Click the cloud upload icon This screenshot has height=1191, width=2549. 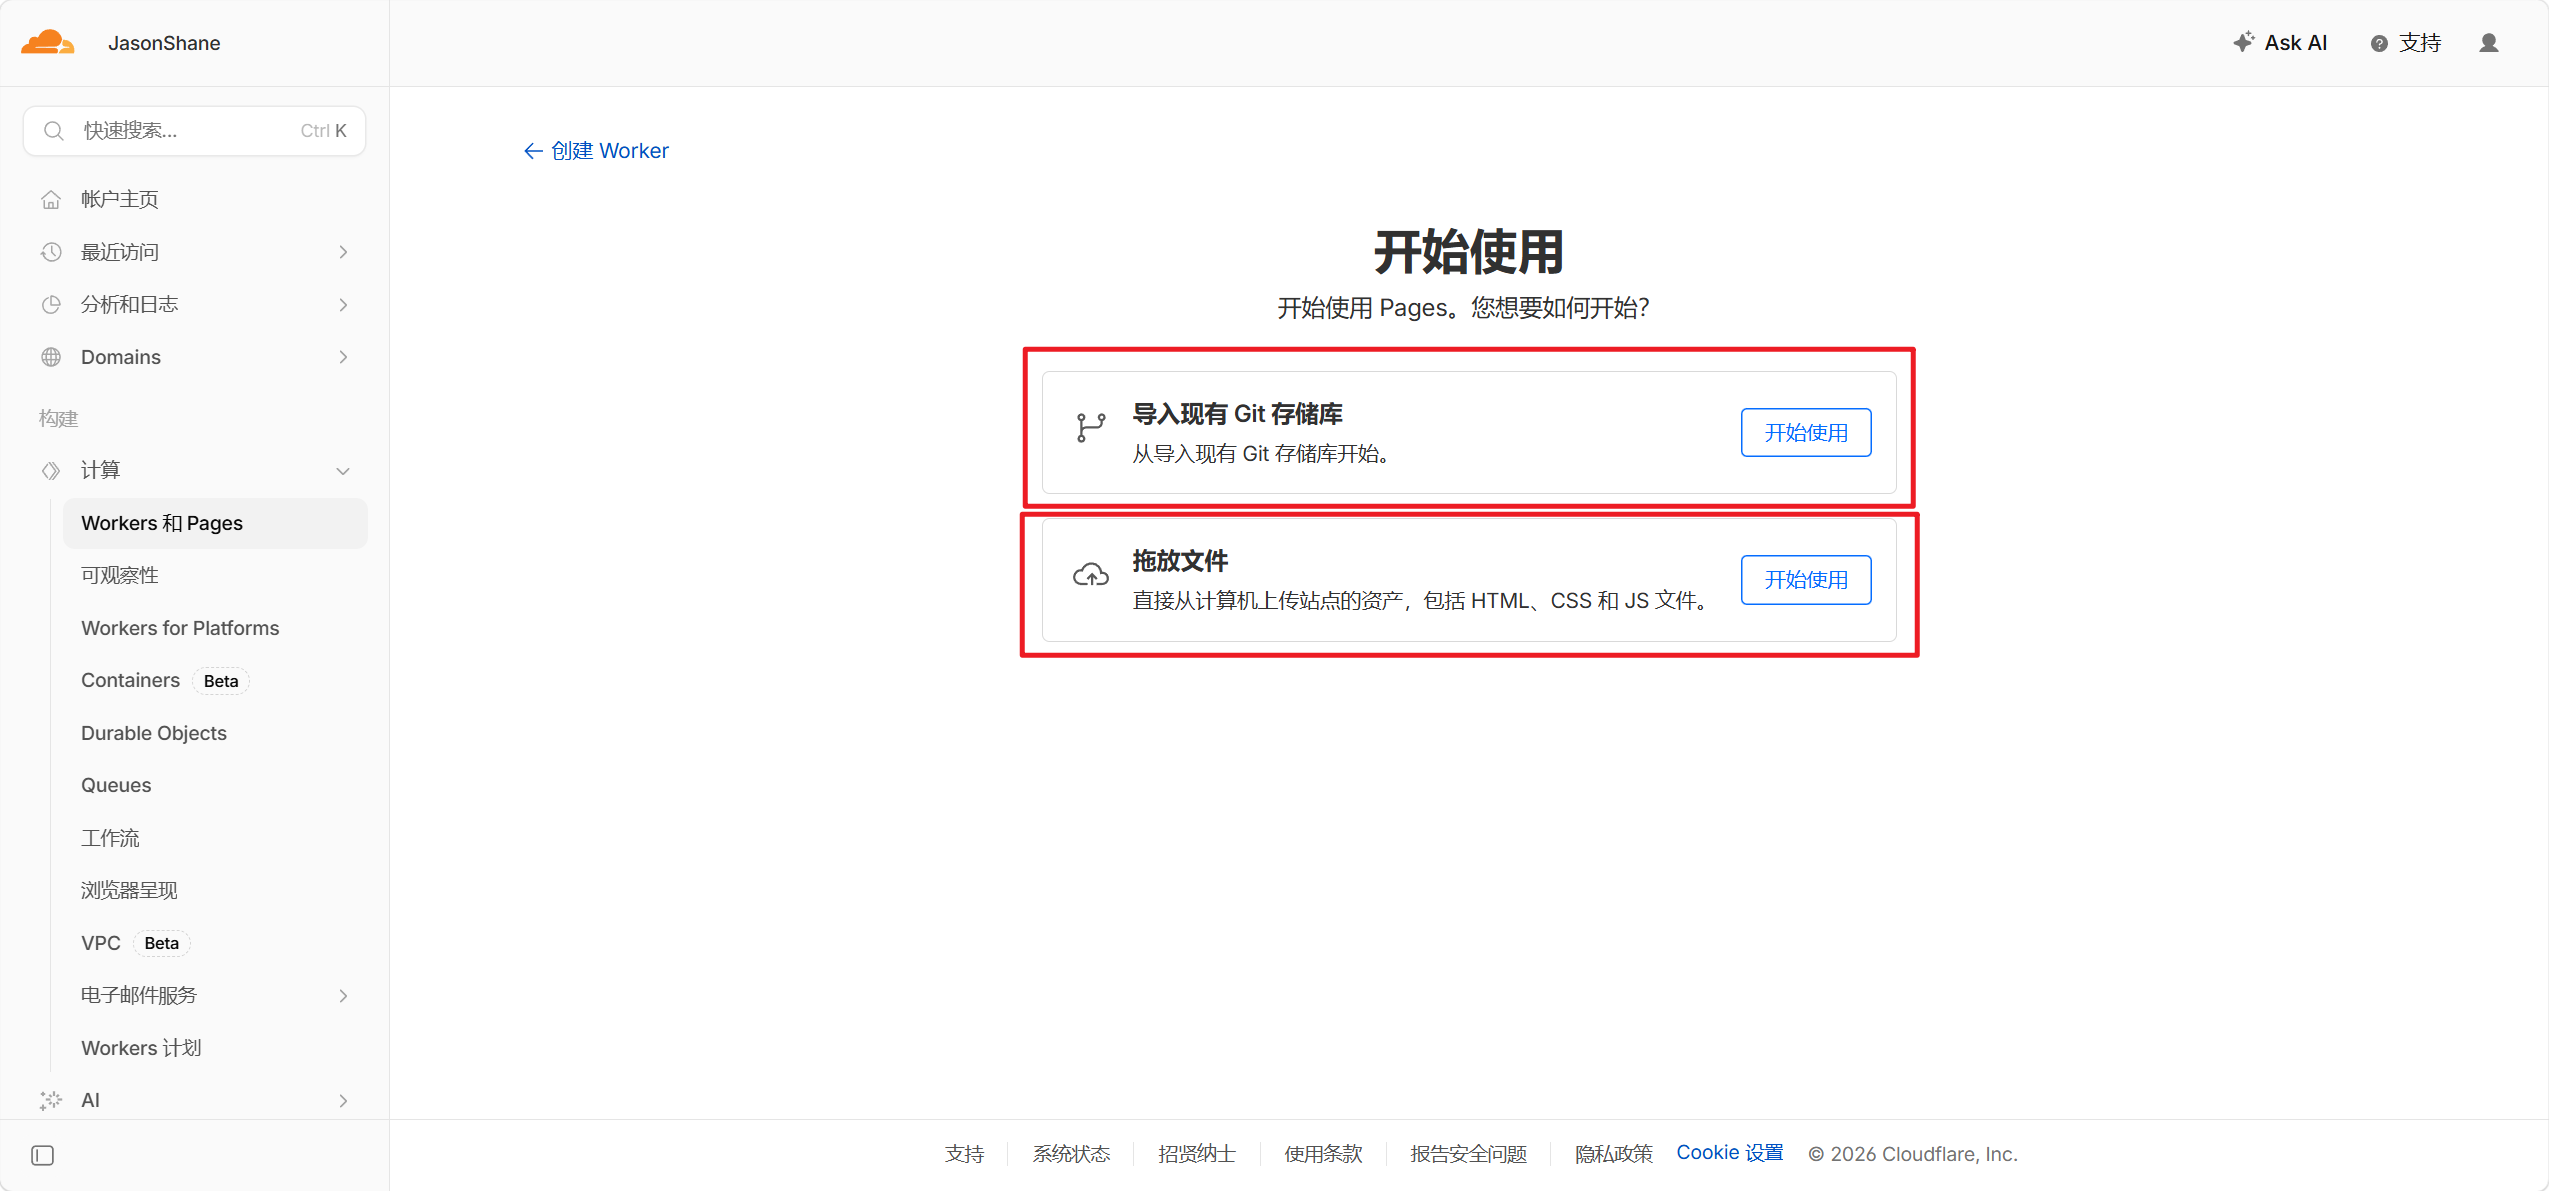(1090, 575)
